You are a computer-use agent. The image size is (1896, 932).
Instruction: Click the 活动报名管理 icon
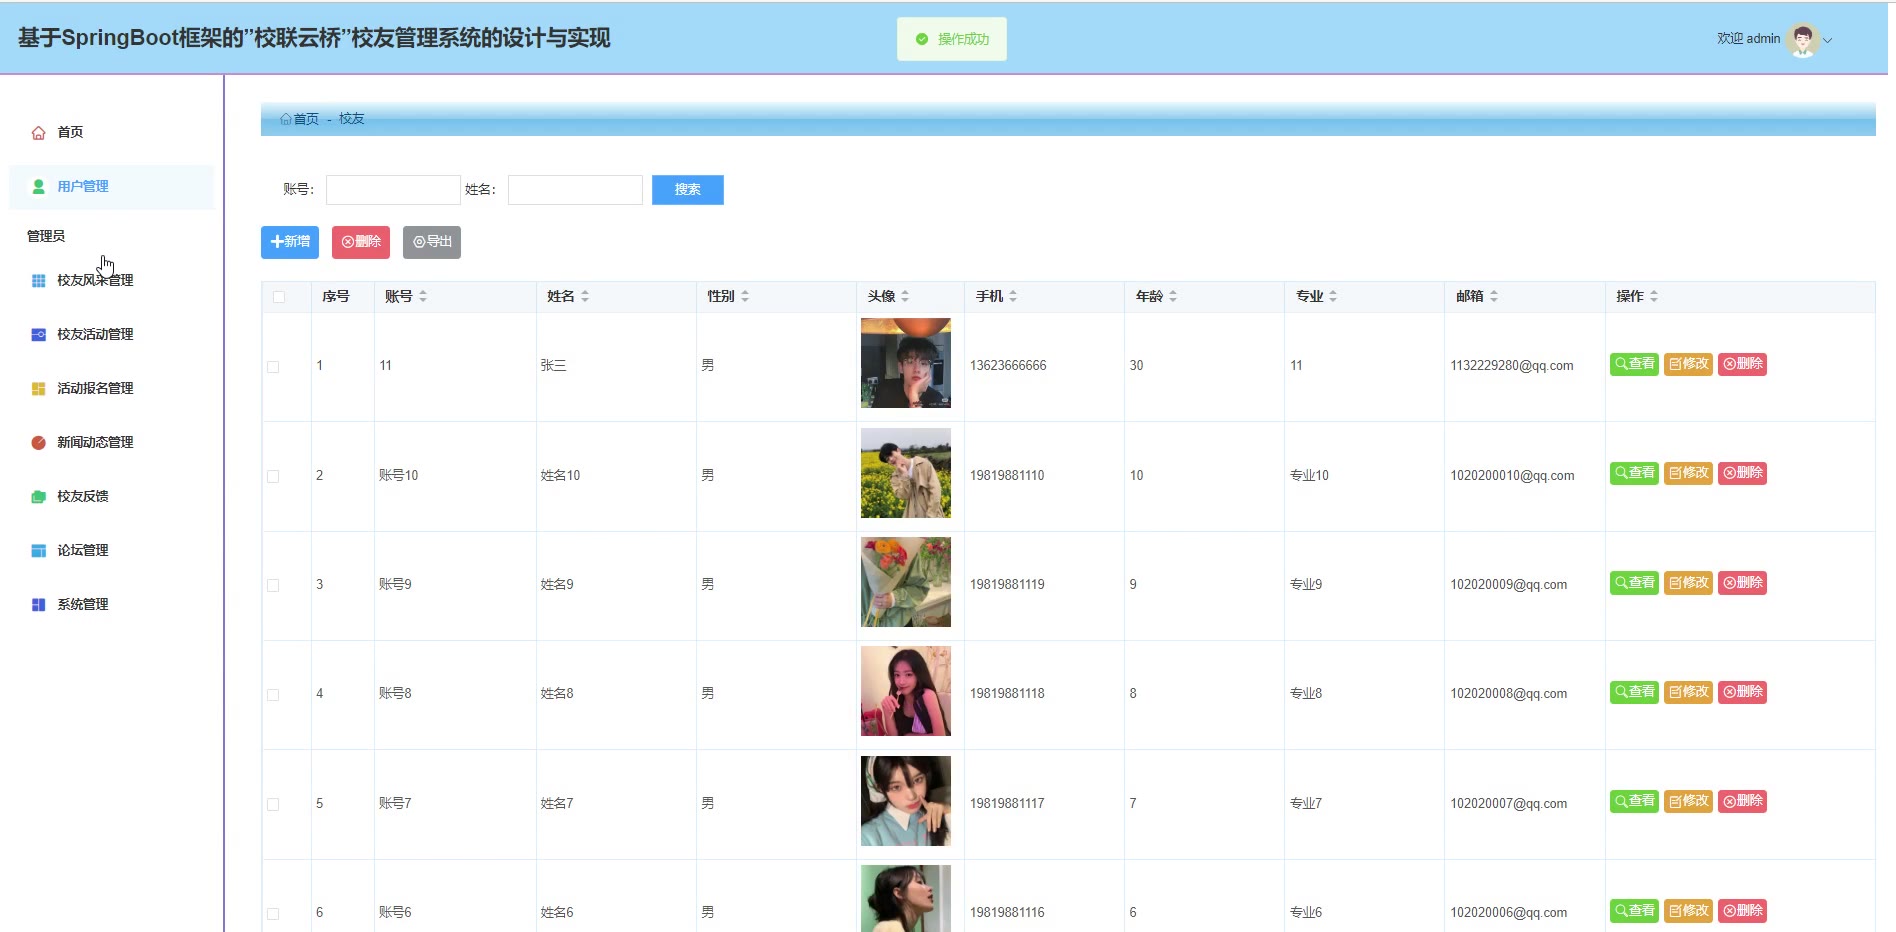click(x=39, y=389)
